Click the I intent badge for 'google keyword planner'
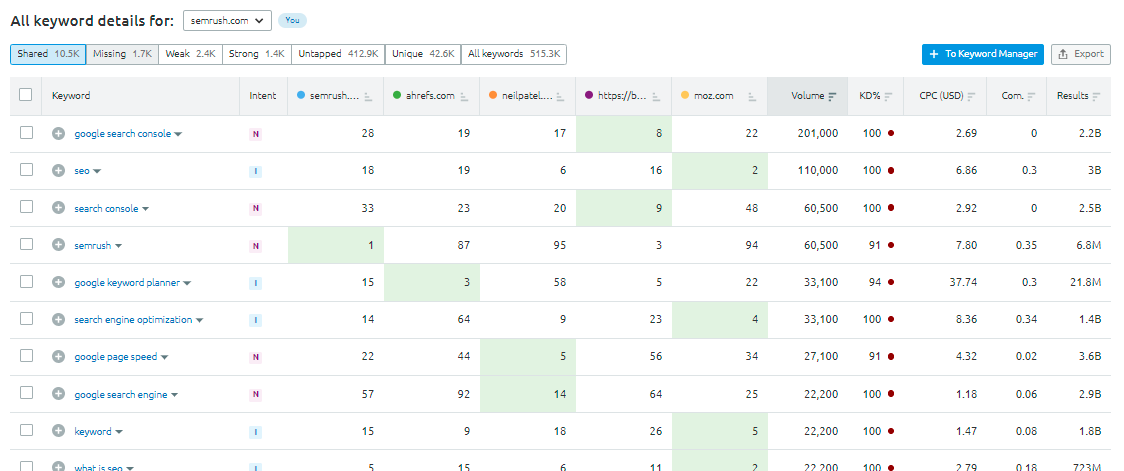Screen dimensions: 1124x471 (x=256, y=283)
